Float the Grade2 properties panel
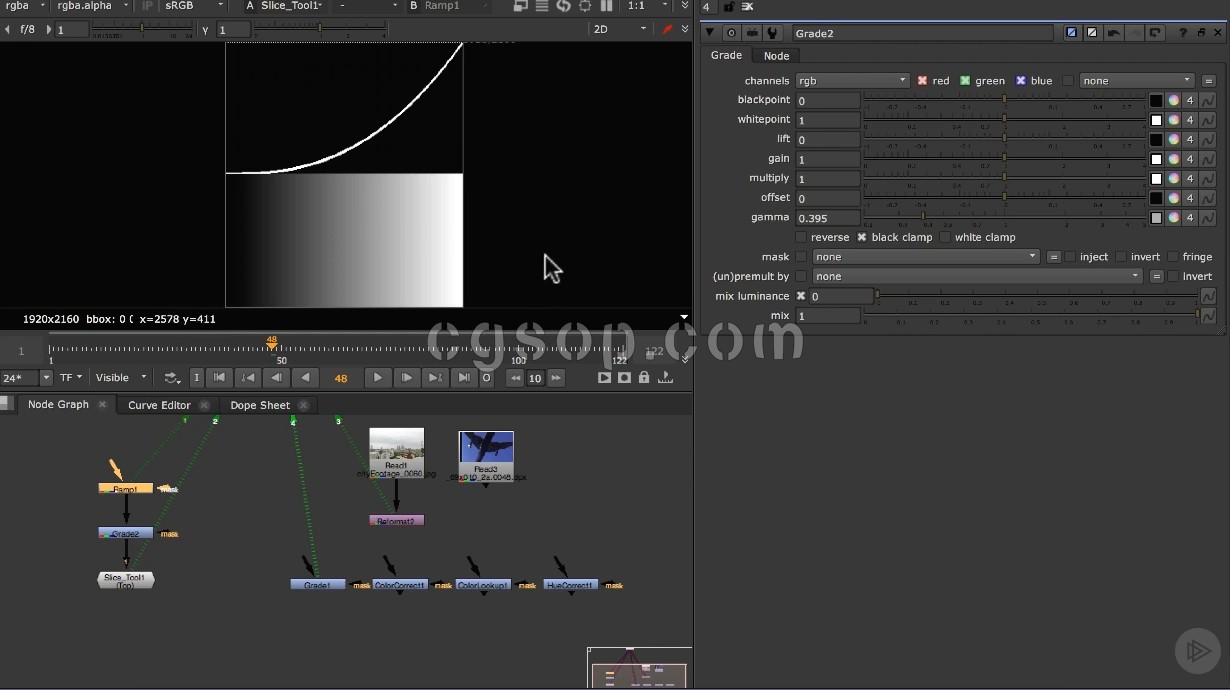This screenshot has width=1230, height=690. point(1201,33)
